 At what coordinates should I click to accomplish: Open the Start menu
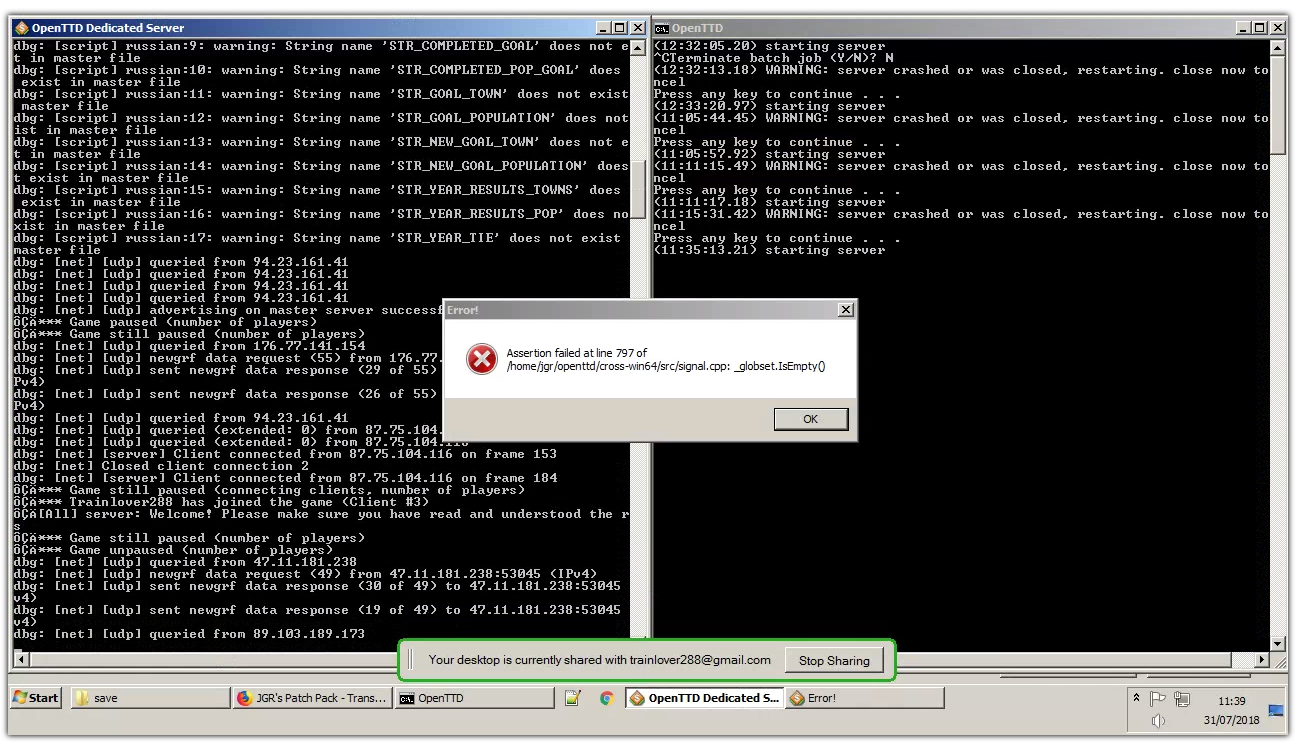tap(36, 698)
